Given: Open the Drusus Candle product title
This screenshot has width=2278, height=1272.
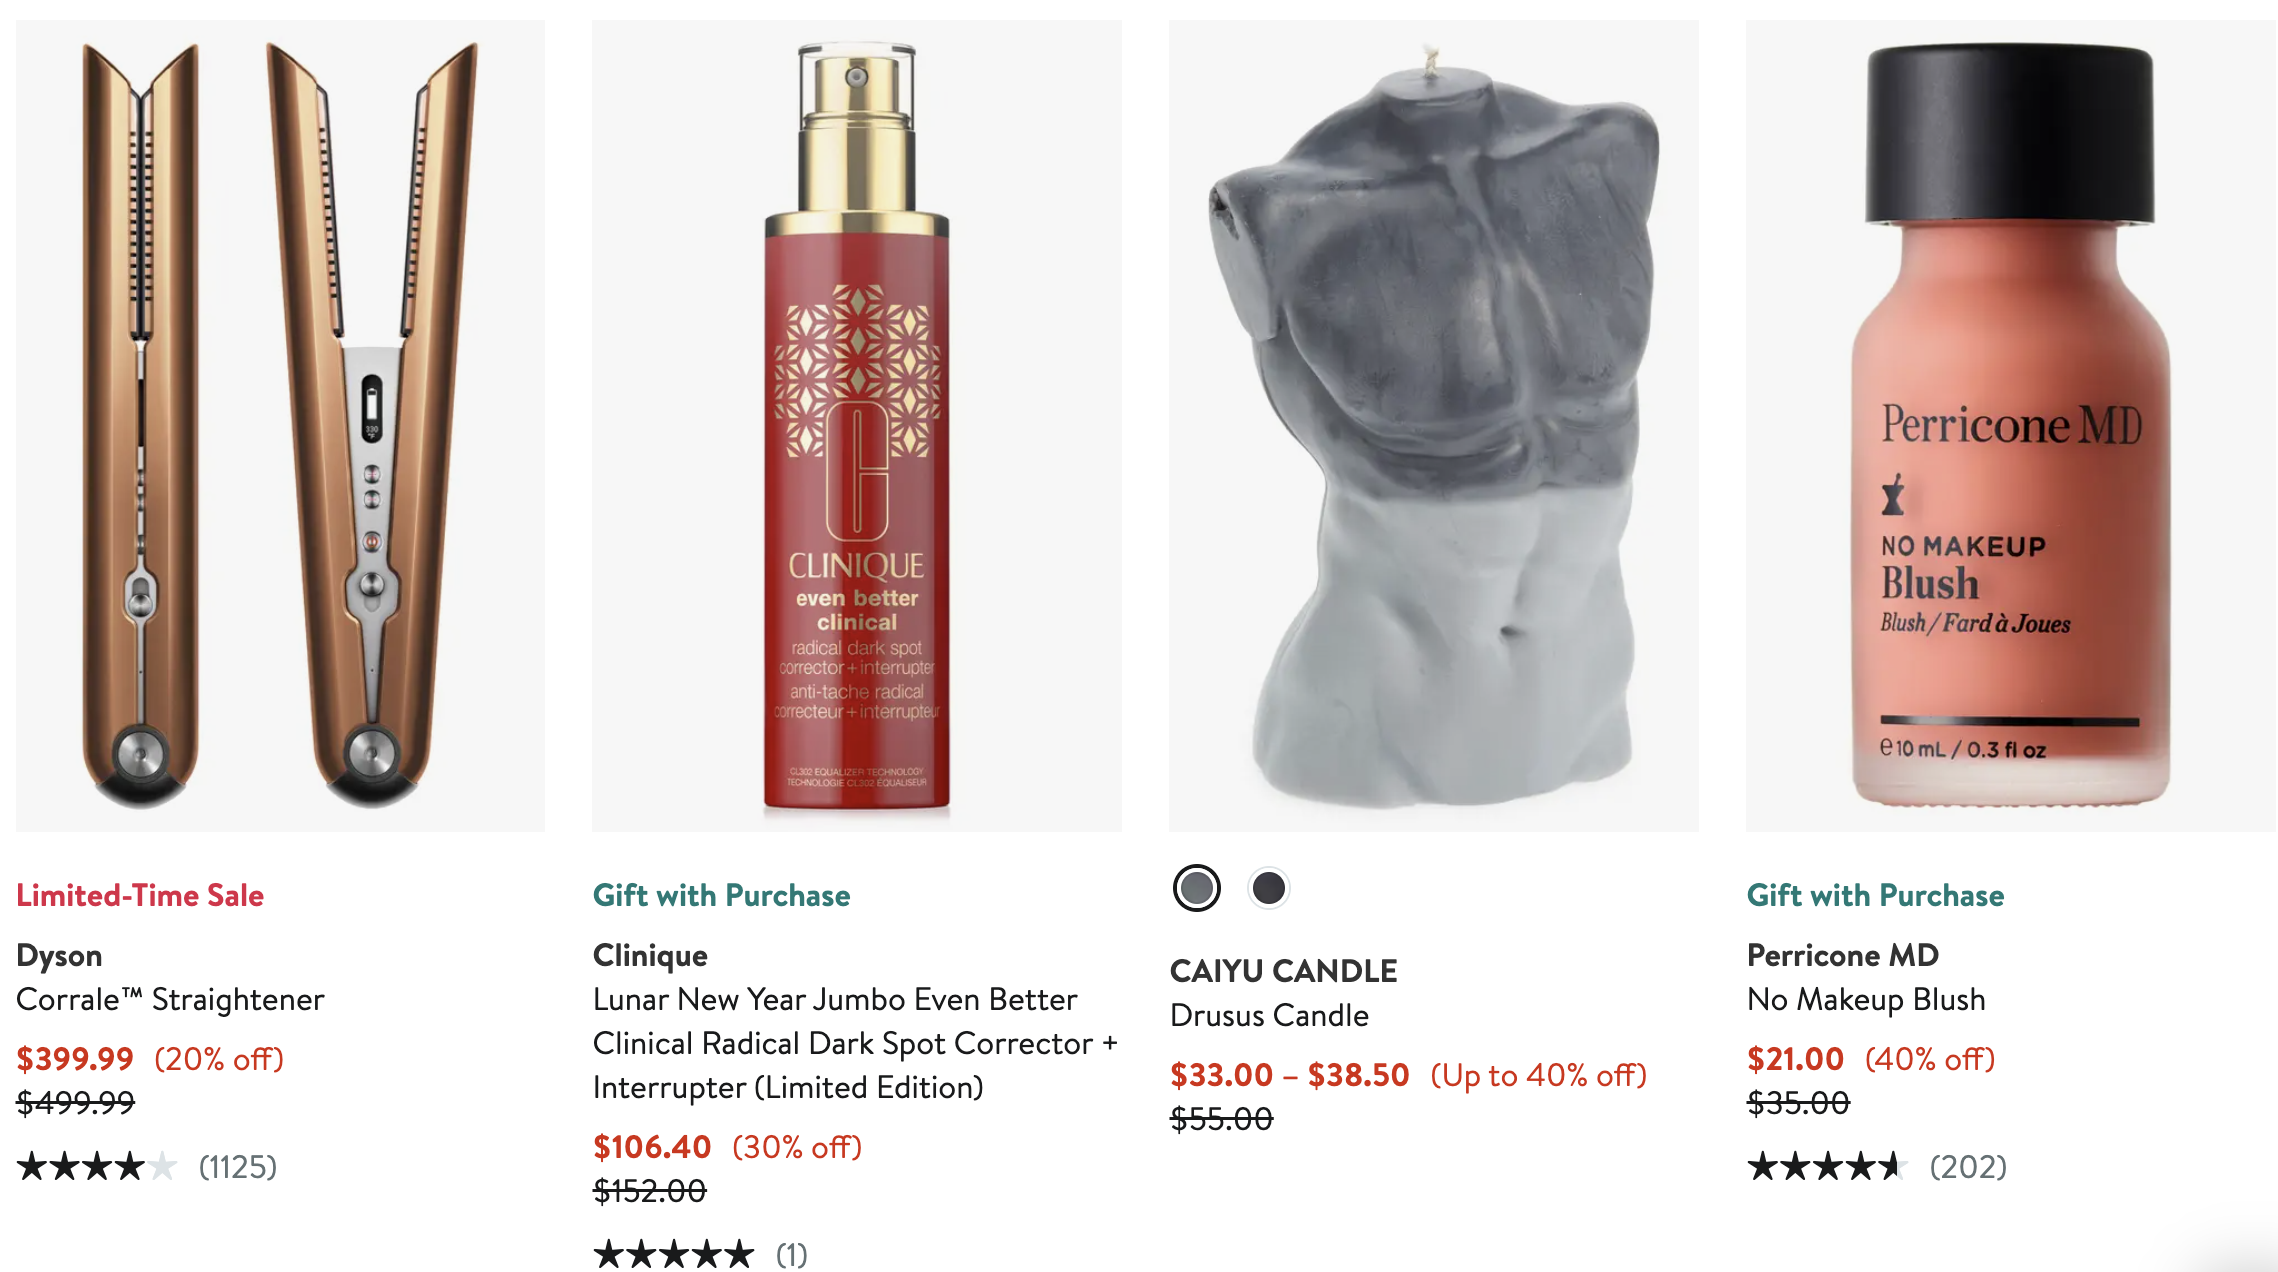Looking at the screenshot, I should pyautogui.click(x=1269, y=1015).
